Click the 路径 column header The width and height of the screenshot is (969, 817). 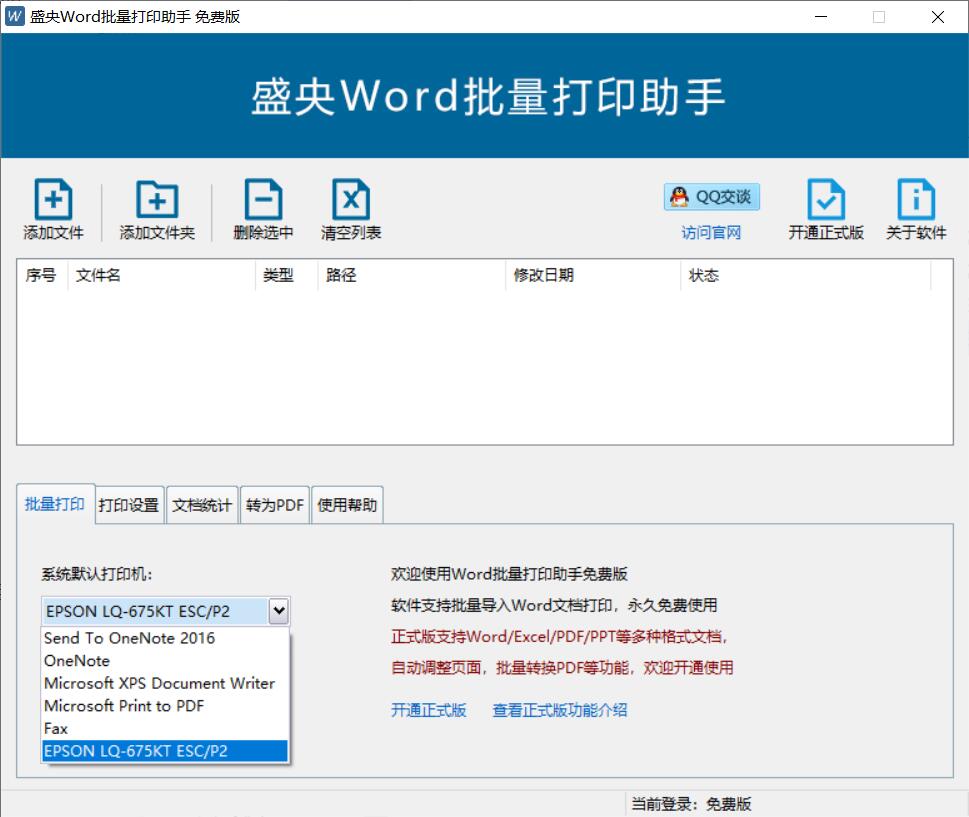pos(412,275)
